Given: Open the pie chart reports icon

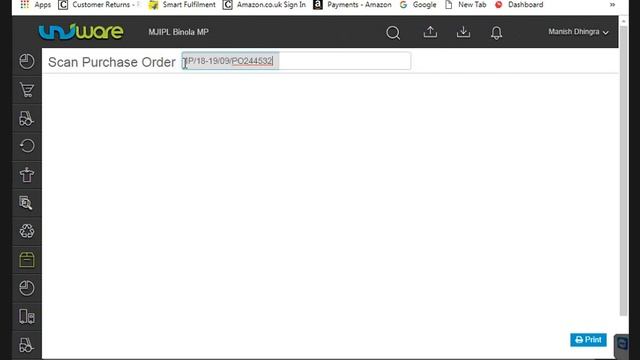Looking at the screenshot, I should click(x=27, y=288).
